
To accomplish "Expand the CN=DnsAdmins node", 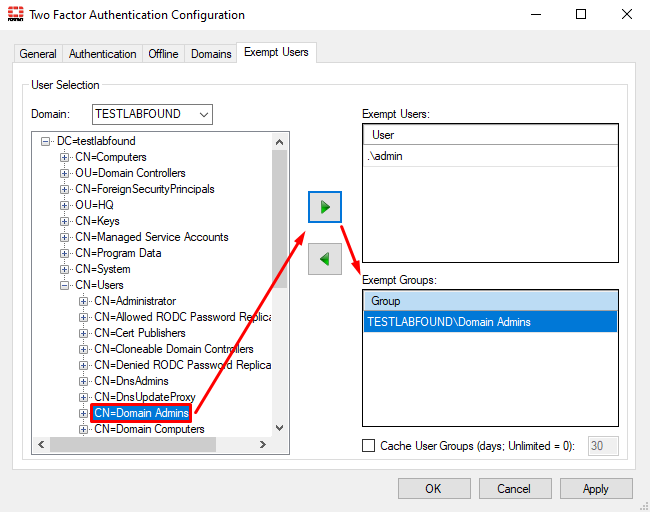I will (83, 381).
